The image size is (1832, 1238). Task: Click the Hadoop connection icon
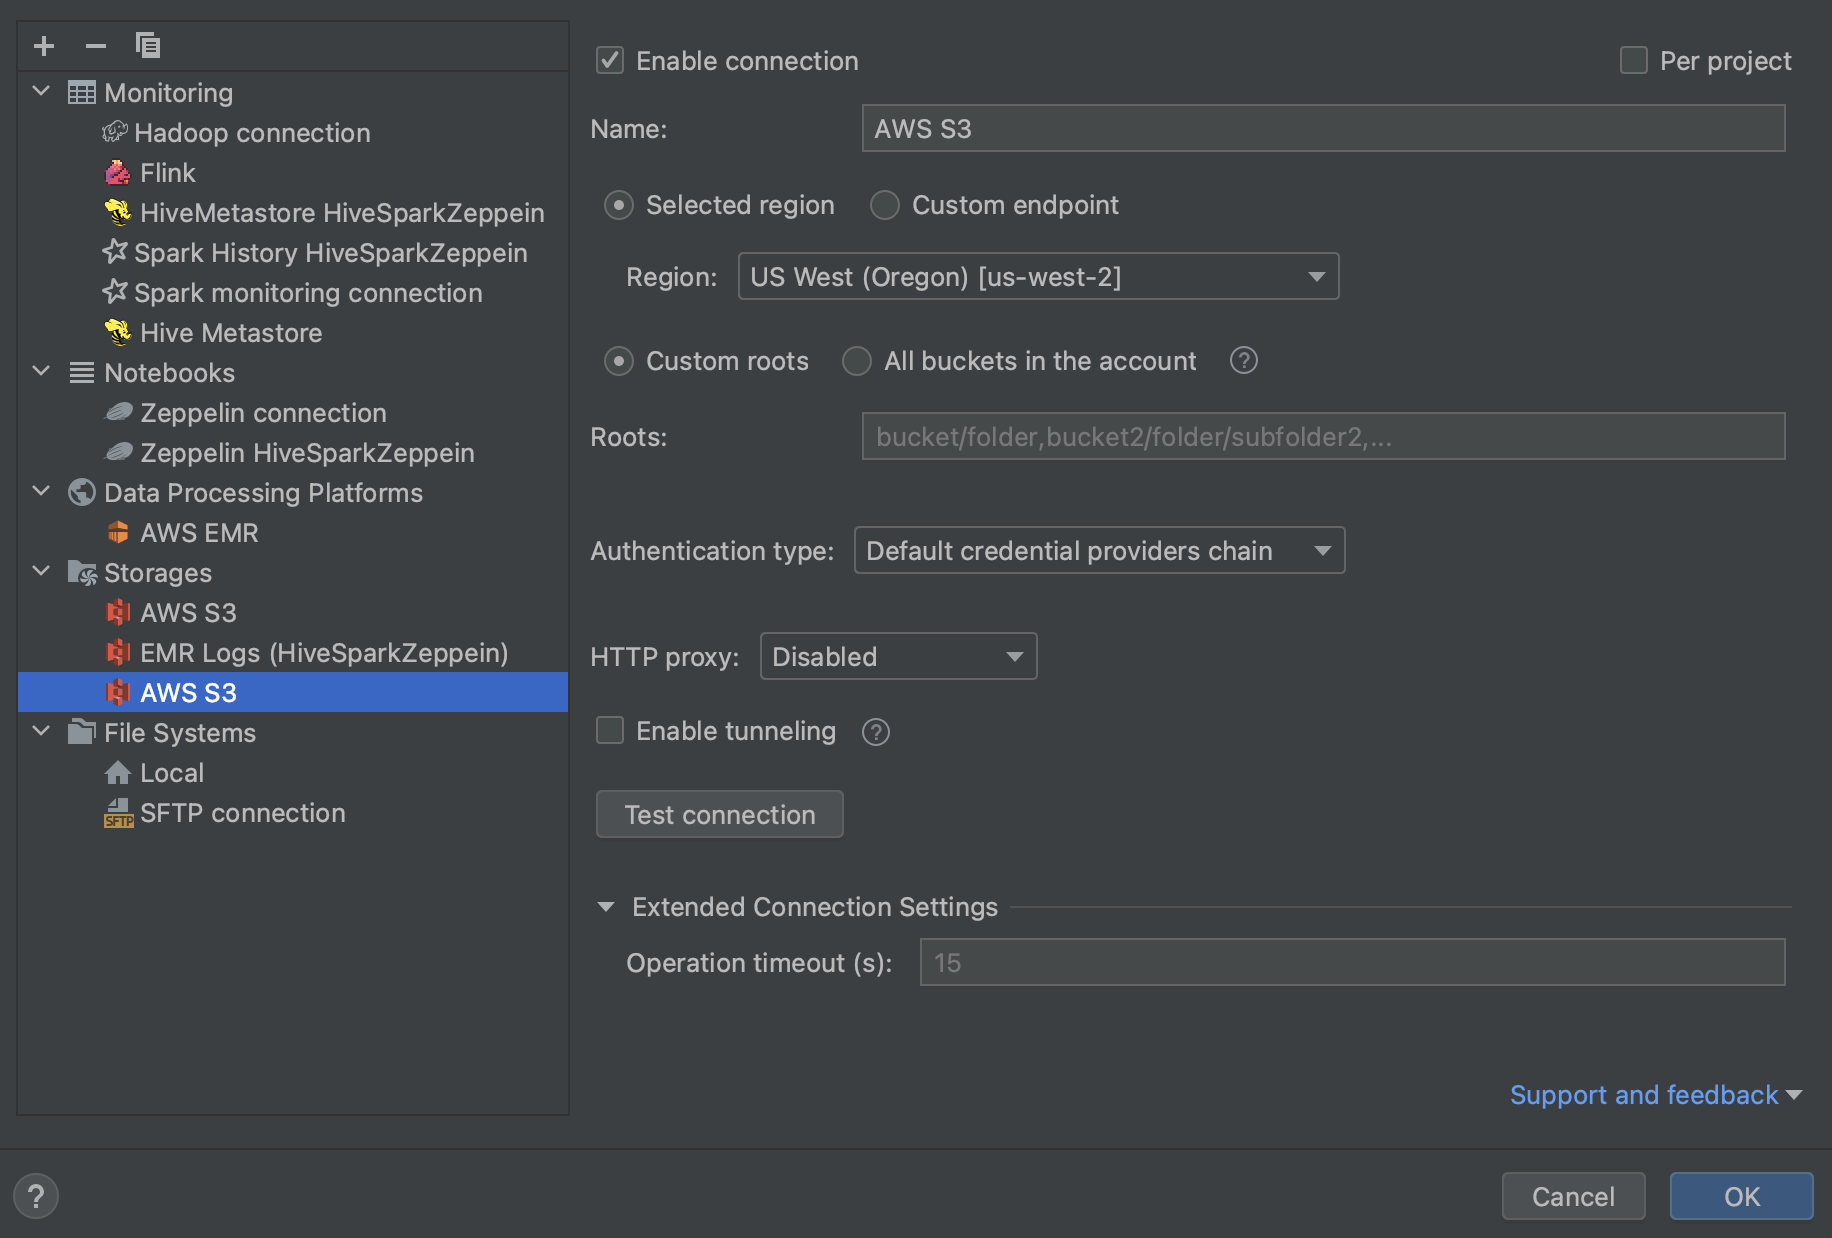(x=116, y=132)
